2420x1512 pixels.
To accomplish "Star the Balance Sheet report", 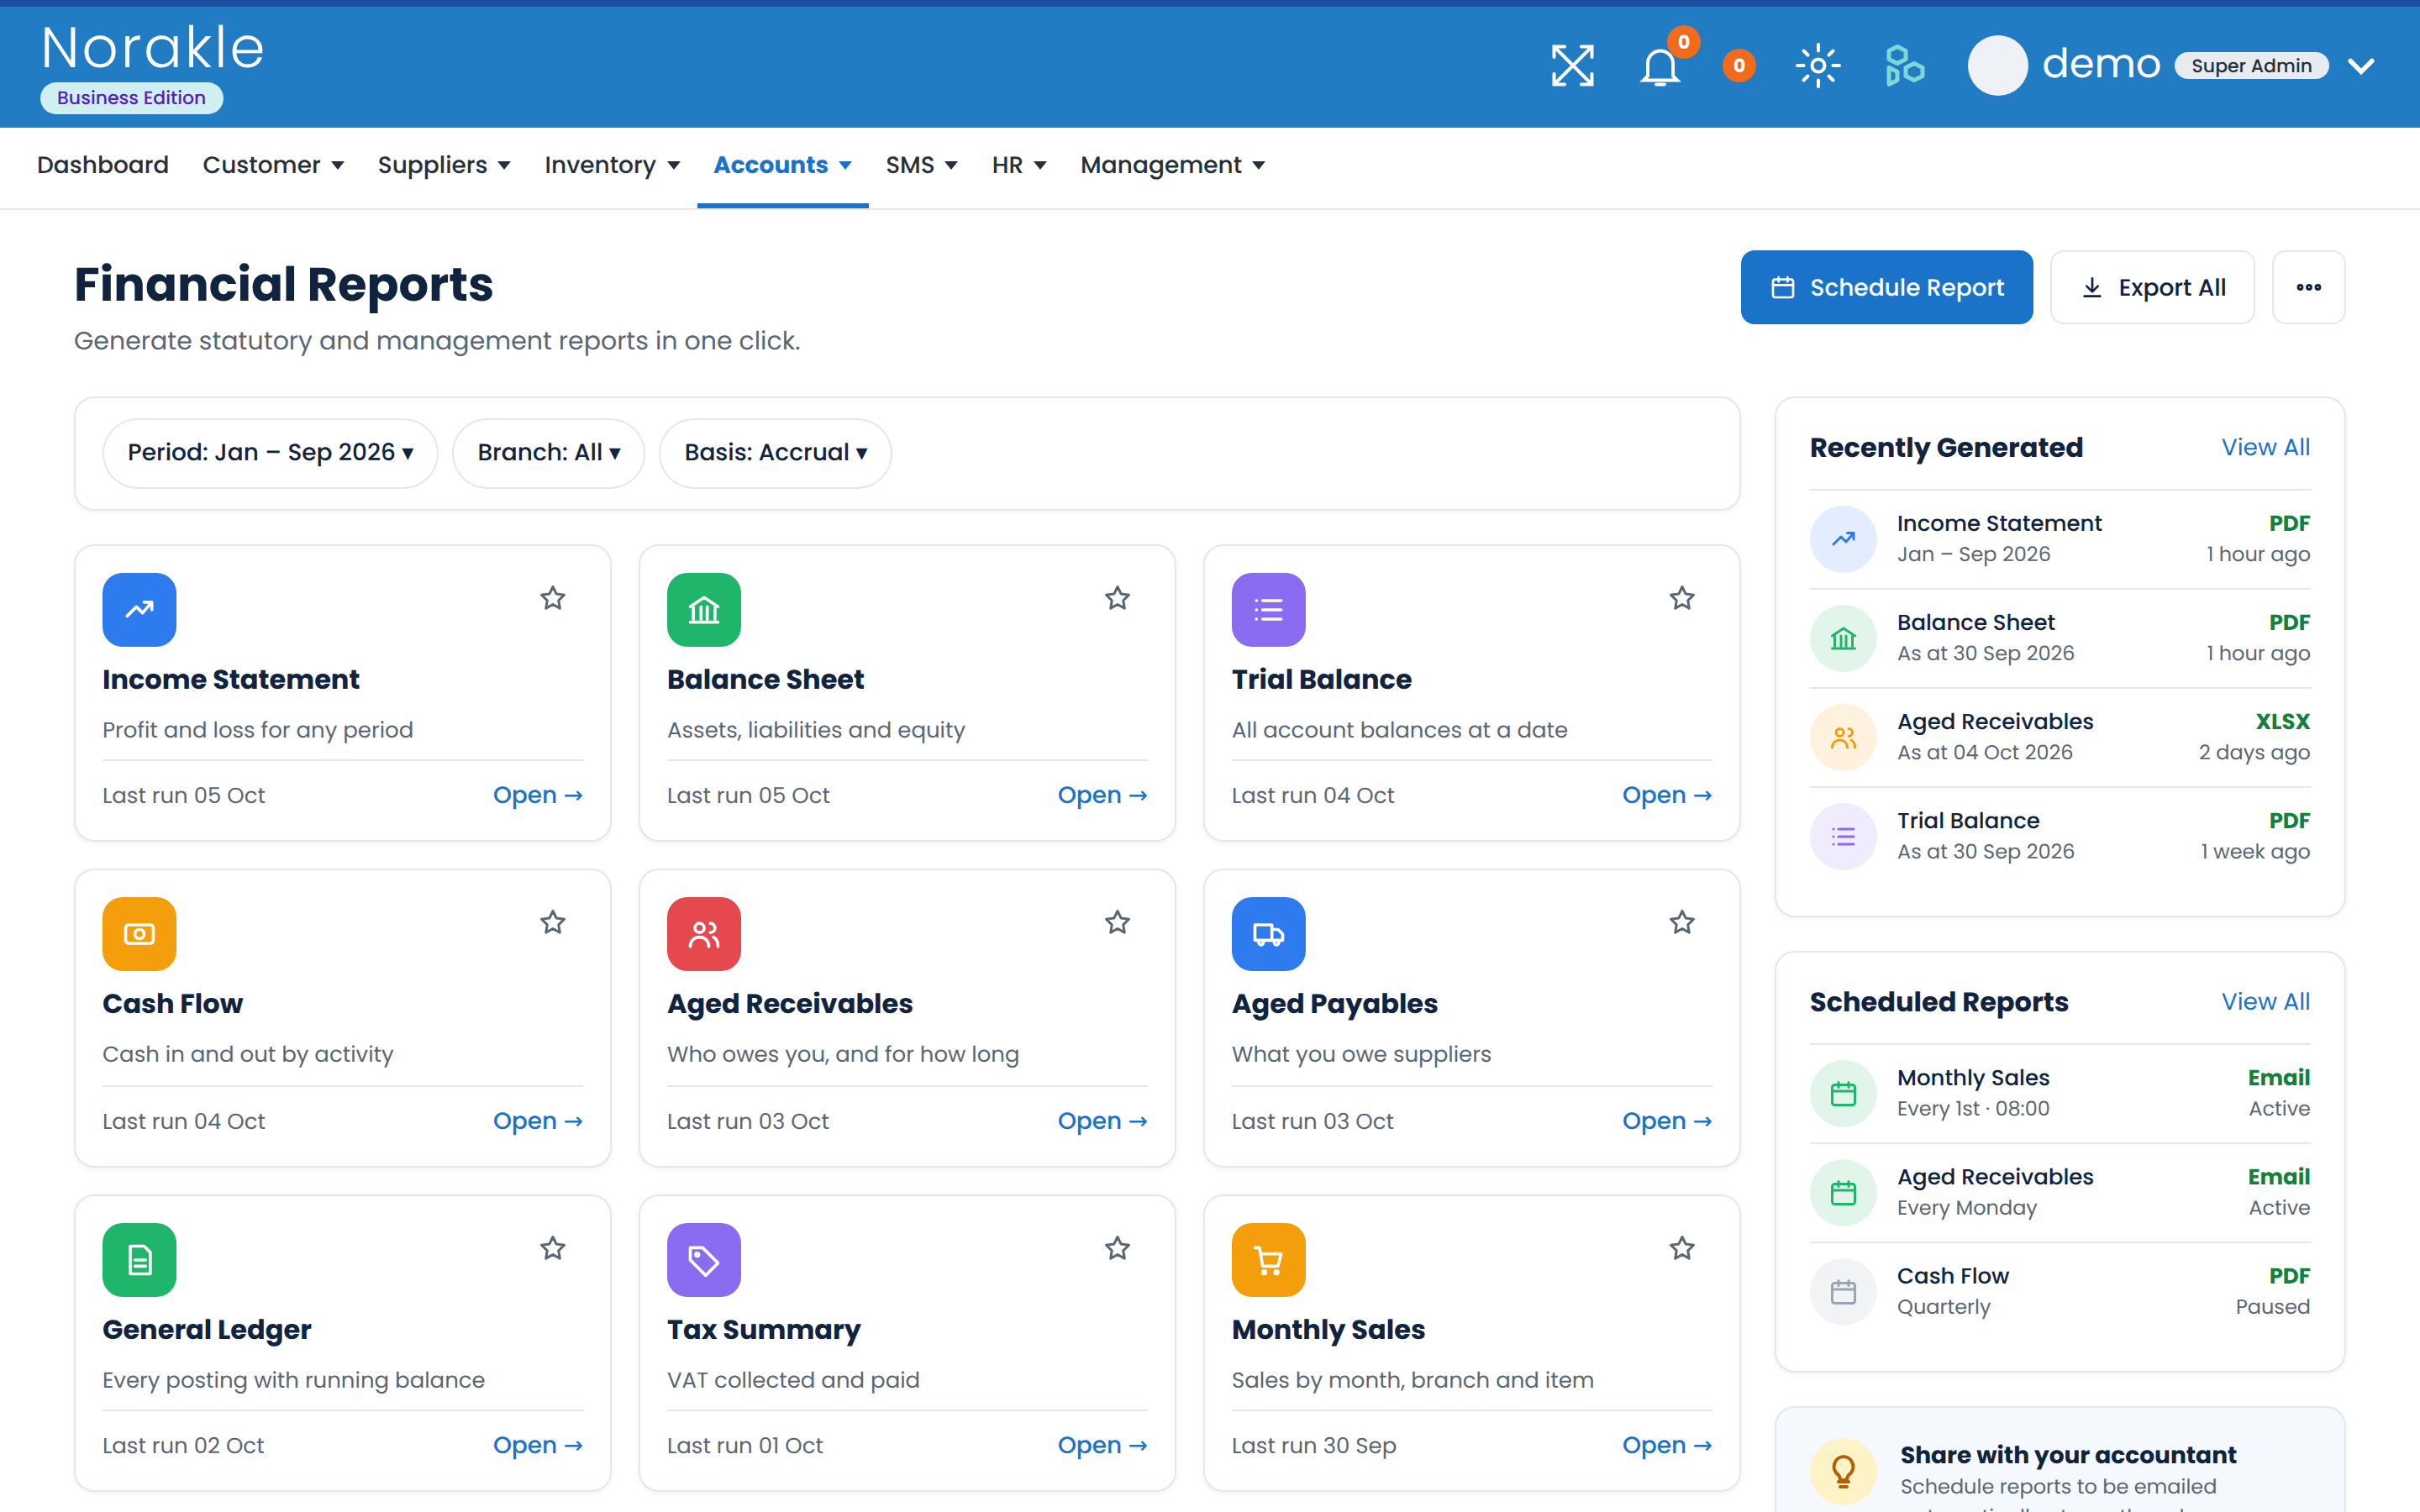I will [1117, 598].
